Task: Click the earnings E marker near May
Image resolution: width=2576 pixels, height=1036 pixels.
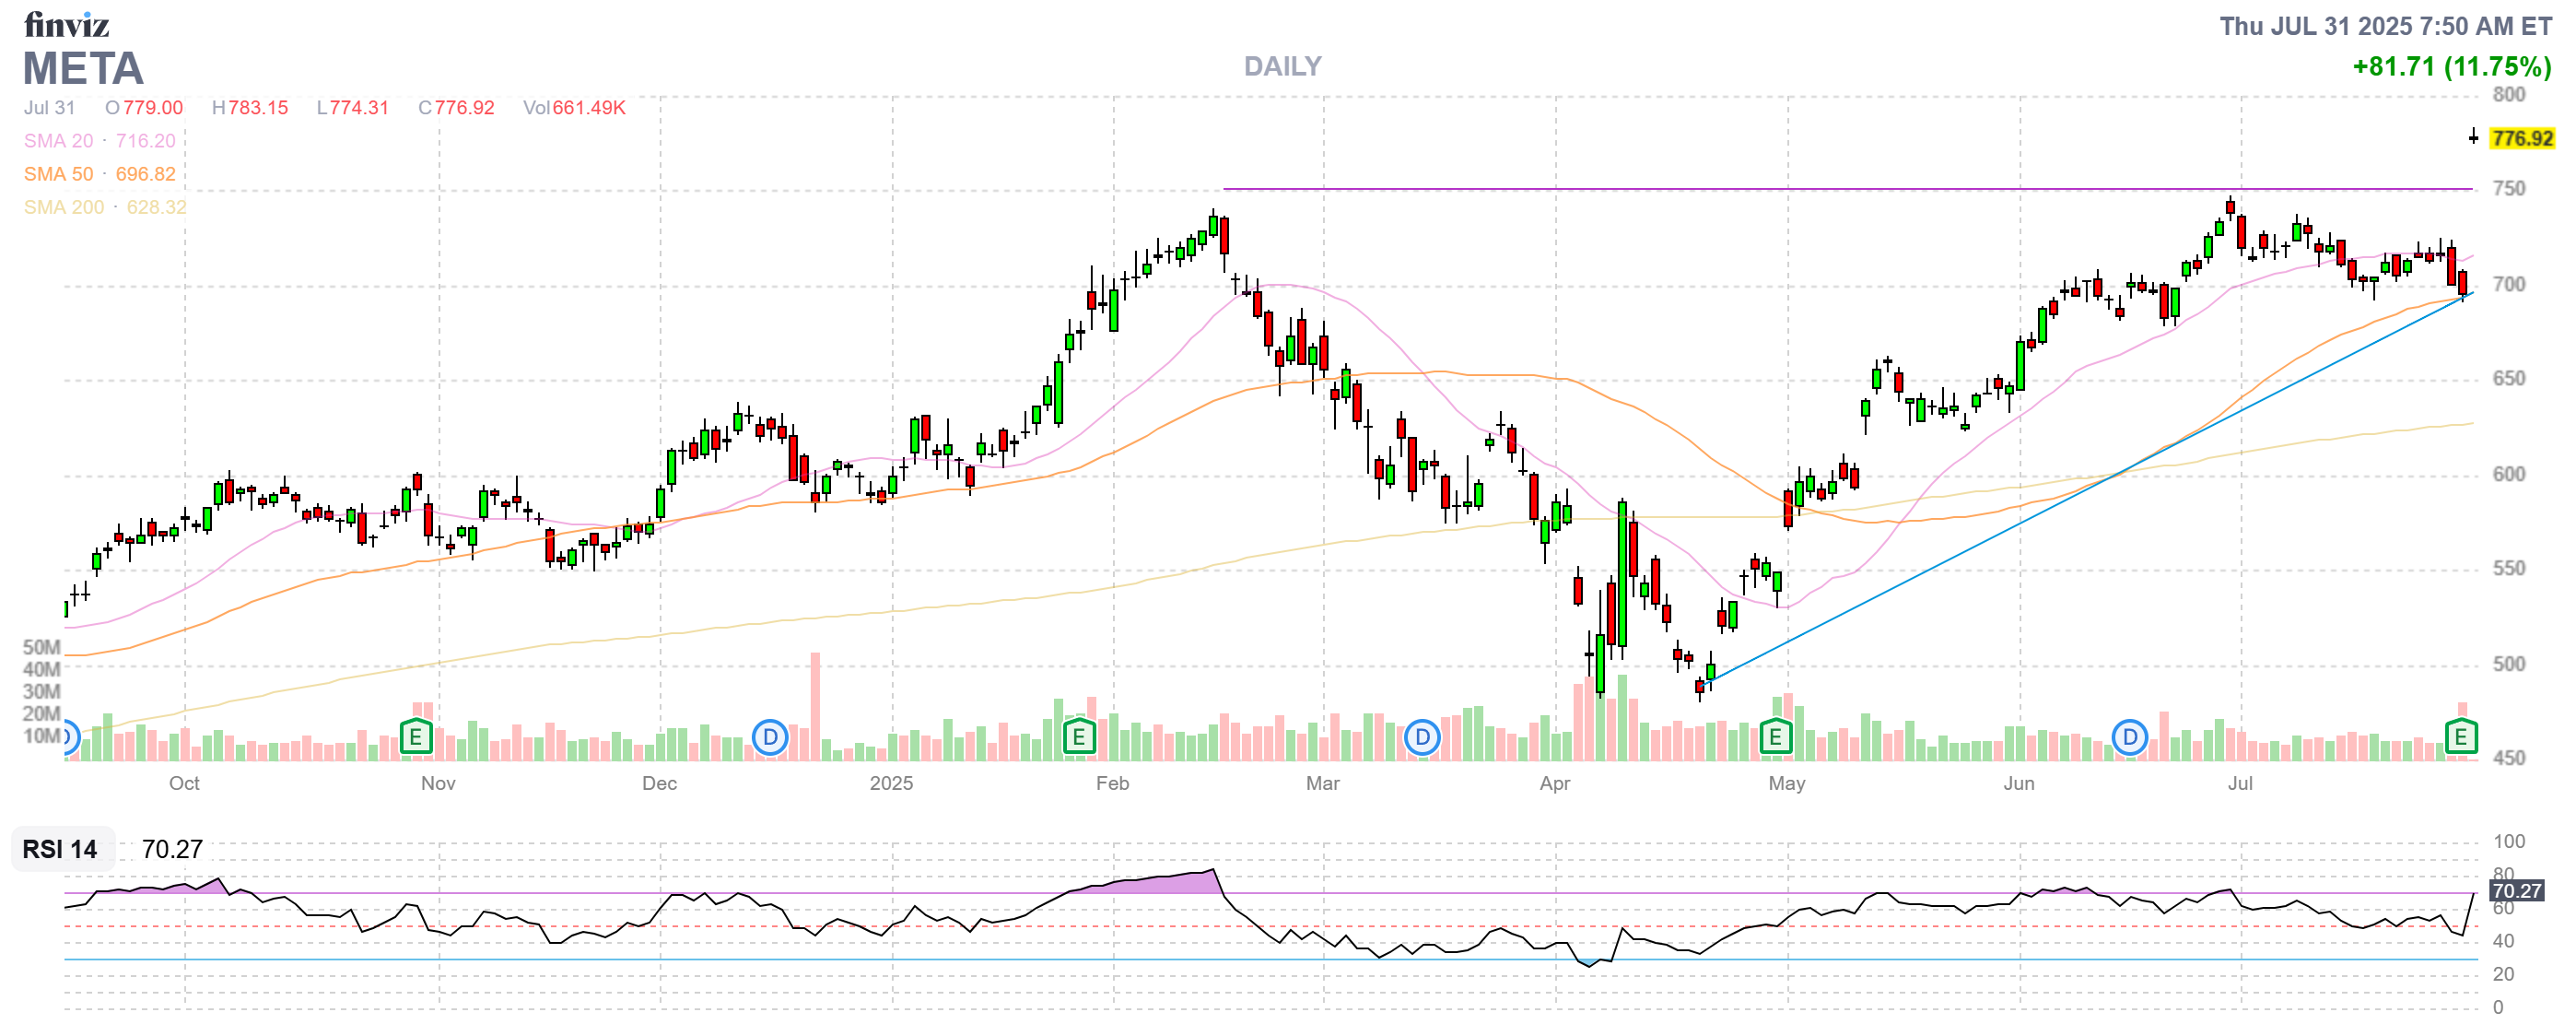Action: 1775,738
